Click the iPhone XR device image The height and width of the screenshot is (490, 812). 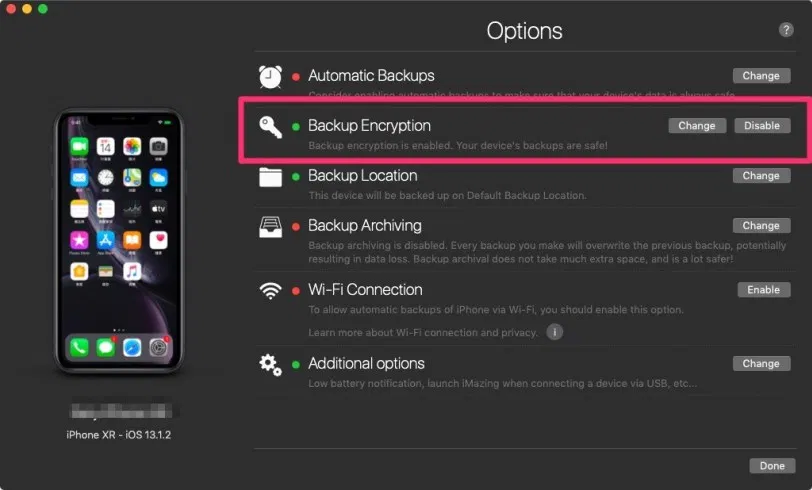pos(119,241)
